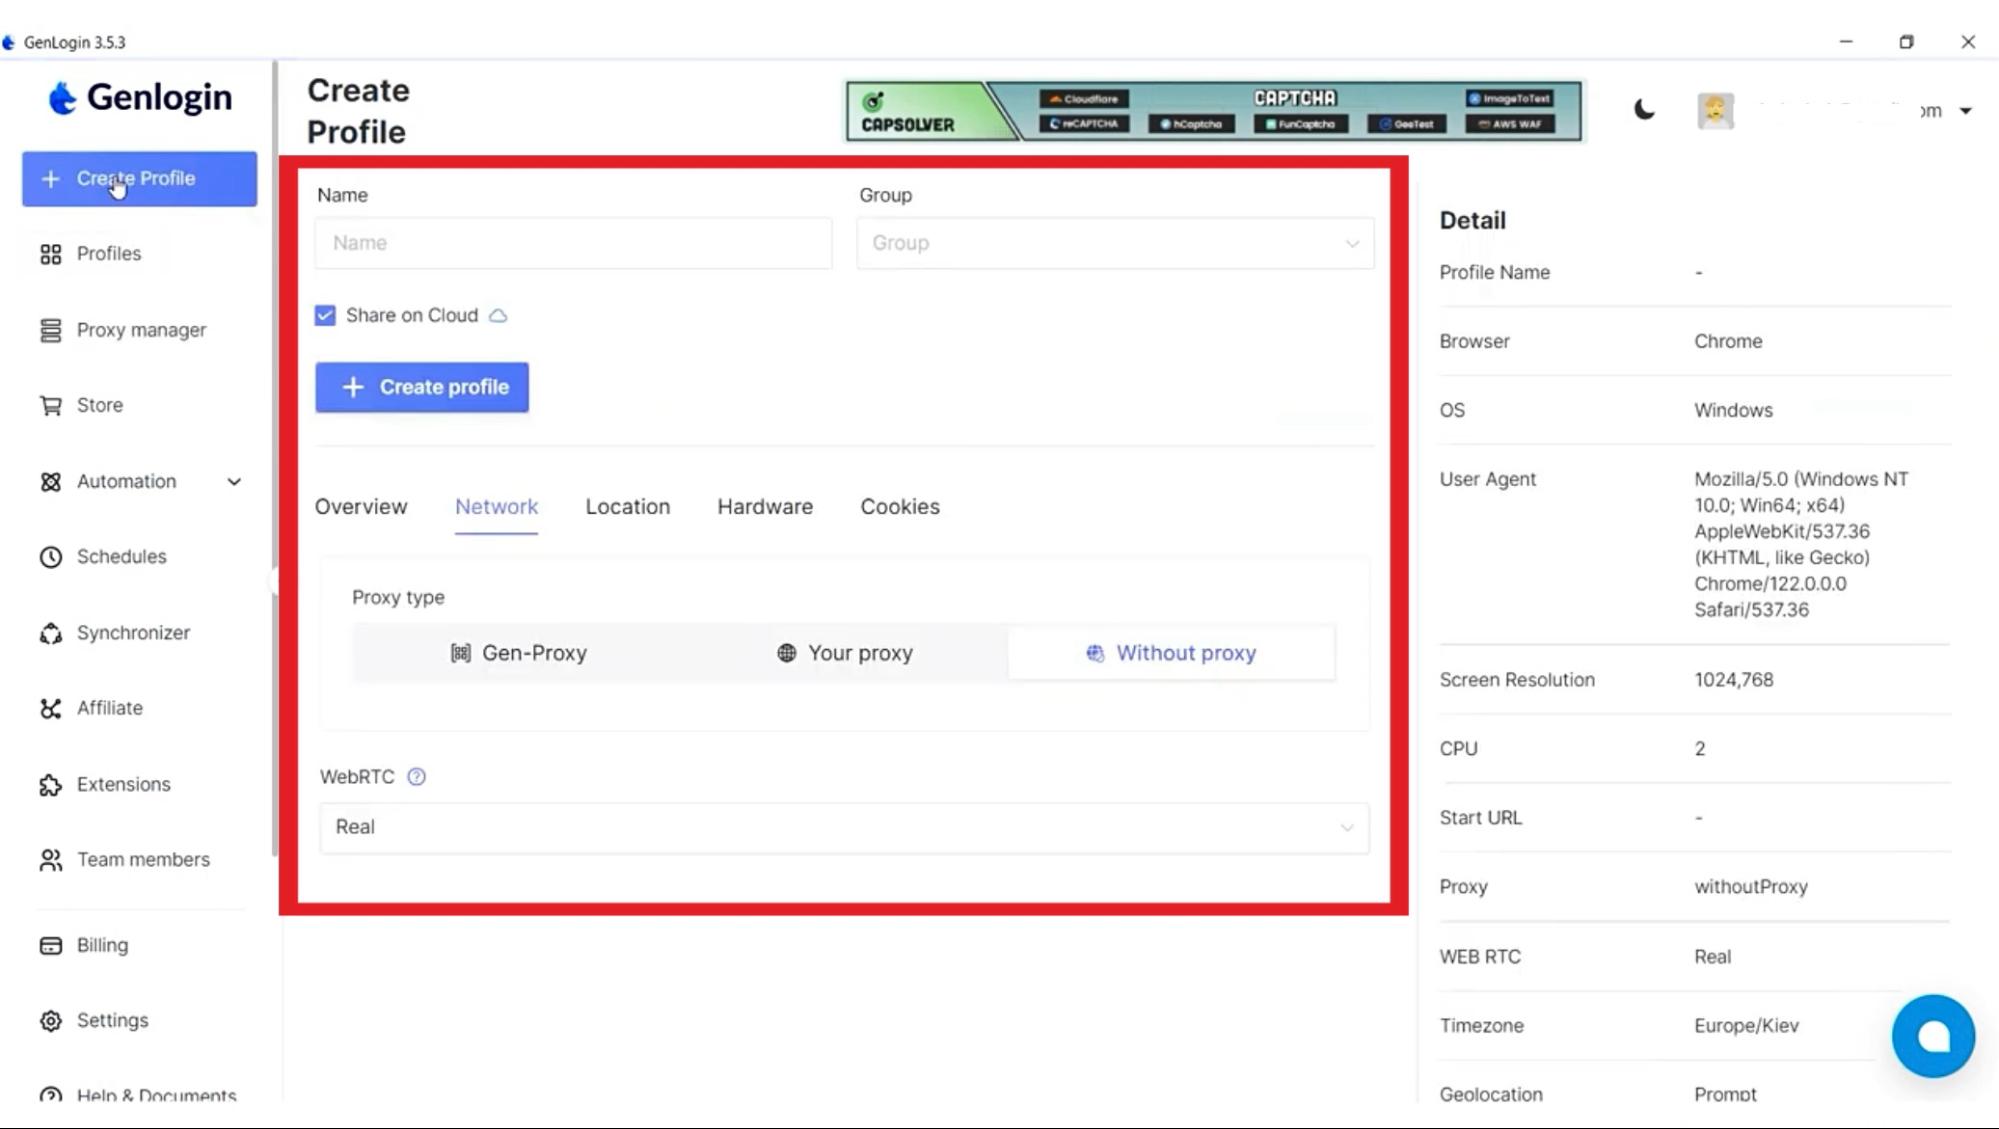
Task: Click the Name input field
Action: point(573,242)
